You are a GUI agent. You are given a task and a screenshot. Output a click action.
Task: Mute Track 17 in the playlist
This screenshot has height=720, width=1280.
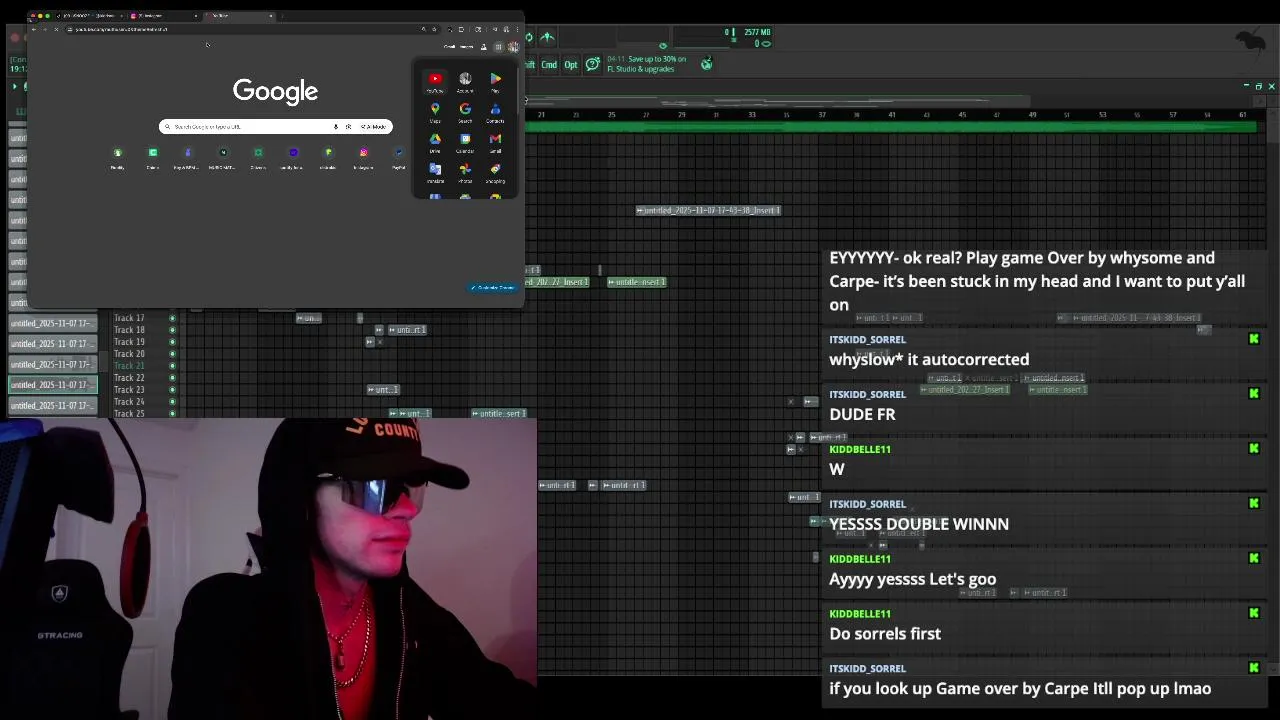pyautogui.click(x=172, y=318)
